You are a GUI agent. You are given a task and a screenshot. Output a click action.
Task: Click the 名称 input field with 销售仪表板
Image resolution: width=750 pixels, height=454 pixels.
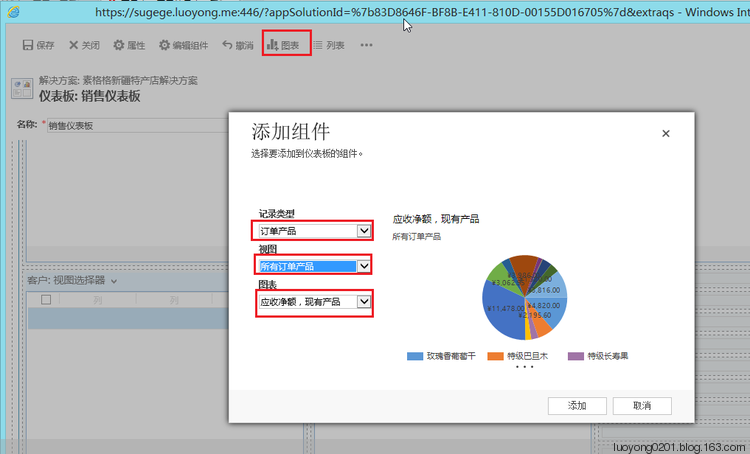[138, 125]
